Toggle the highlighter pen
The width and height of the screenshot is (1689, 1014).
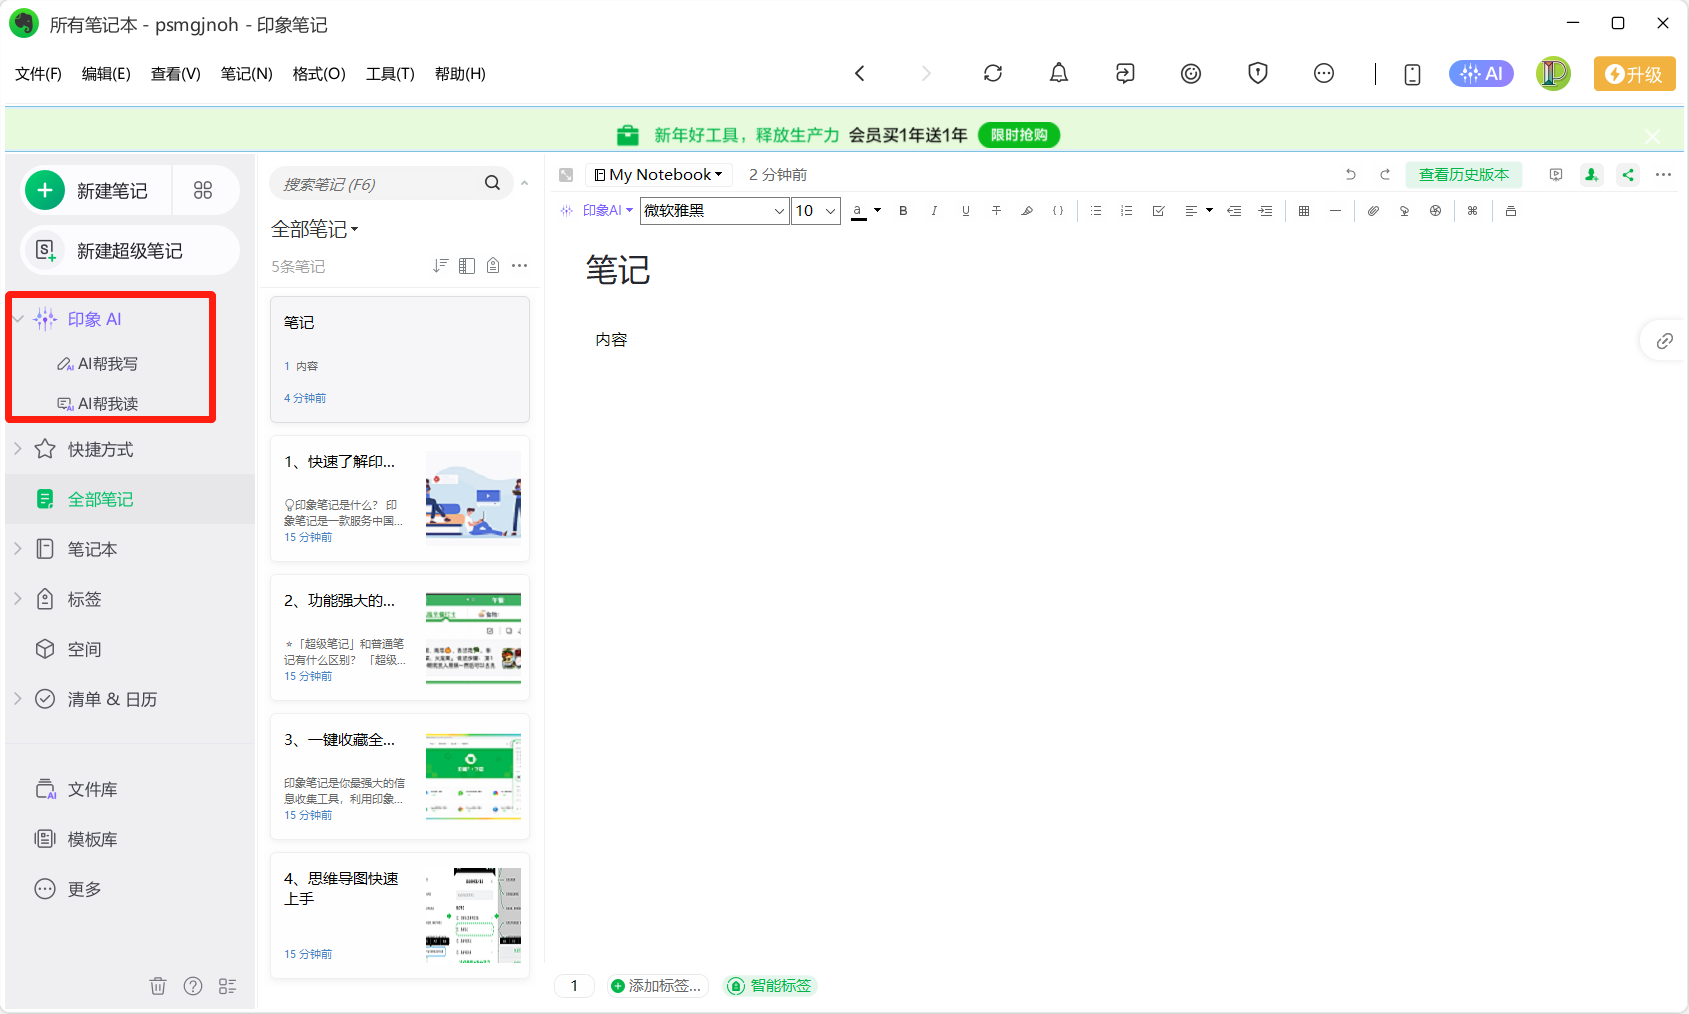(x=1027, y=211)
